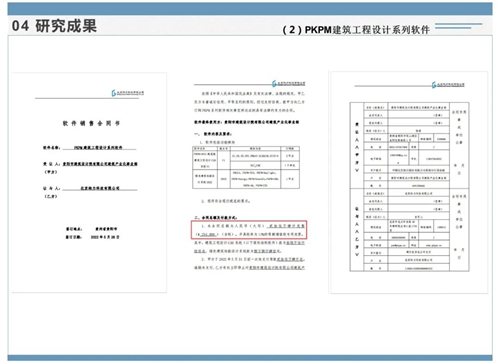Click the 一、软件内容及要求 section heading
This screenshot has width=500, height=363.
pos(213,134)
